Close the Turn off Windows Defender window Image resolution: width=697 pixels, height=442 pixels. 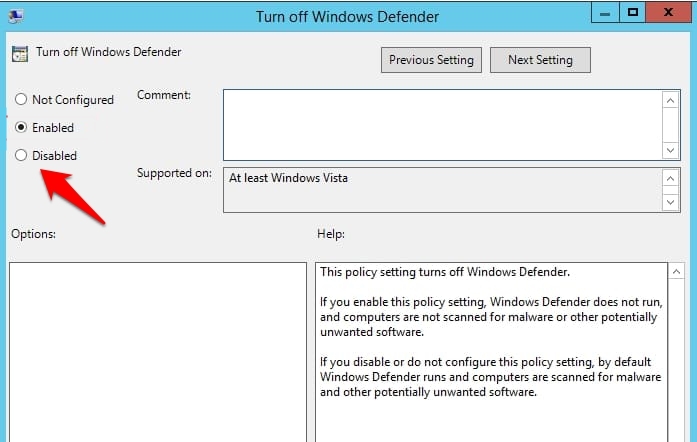point(668,13)
